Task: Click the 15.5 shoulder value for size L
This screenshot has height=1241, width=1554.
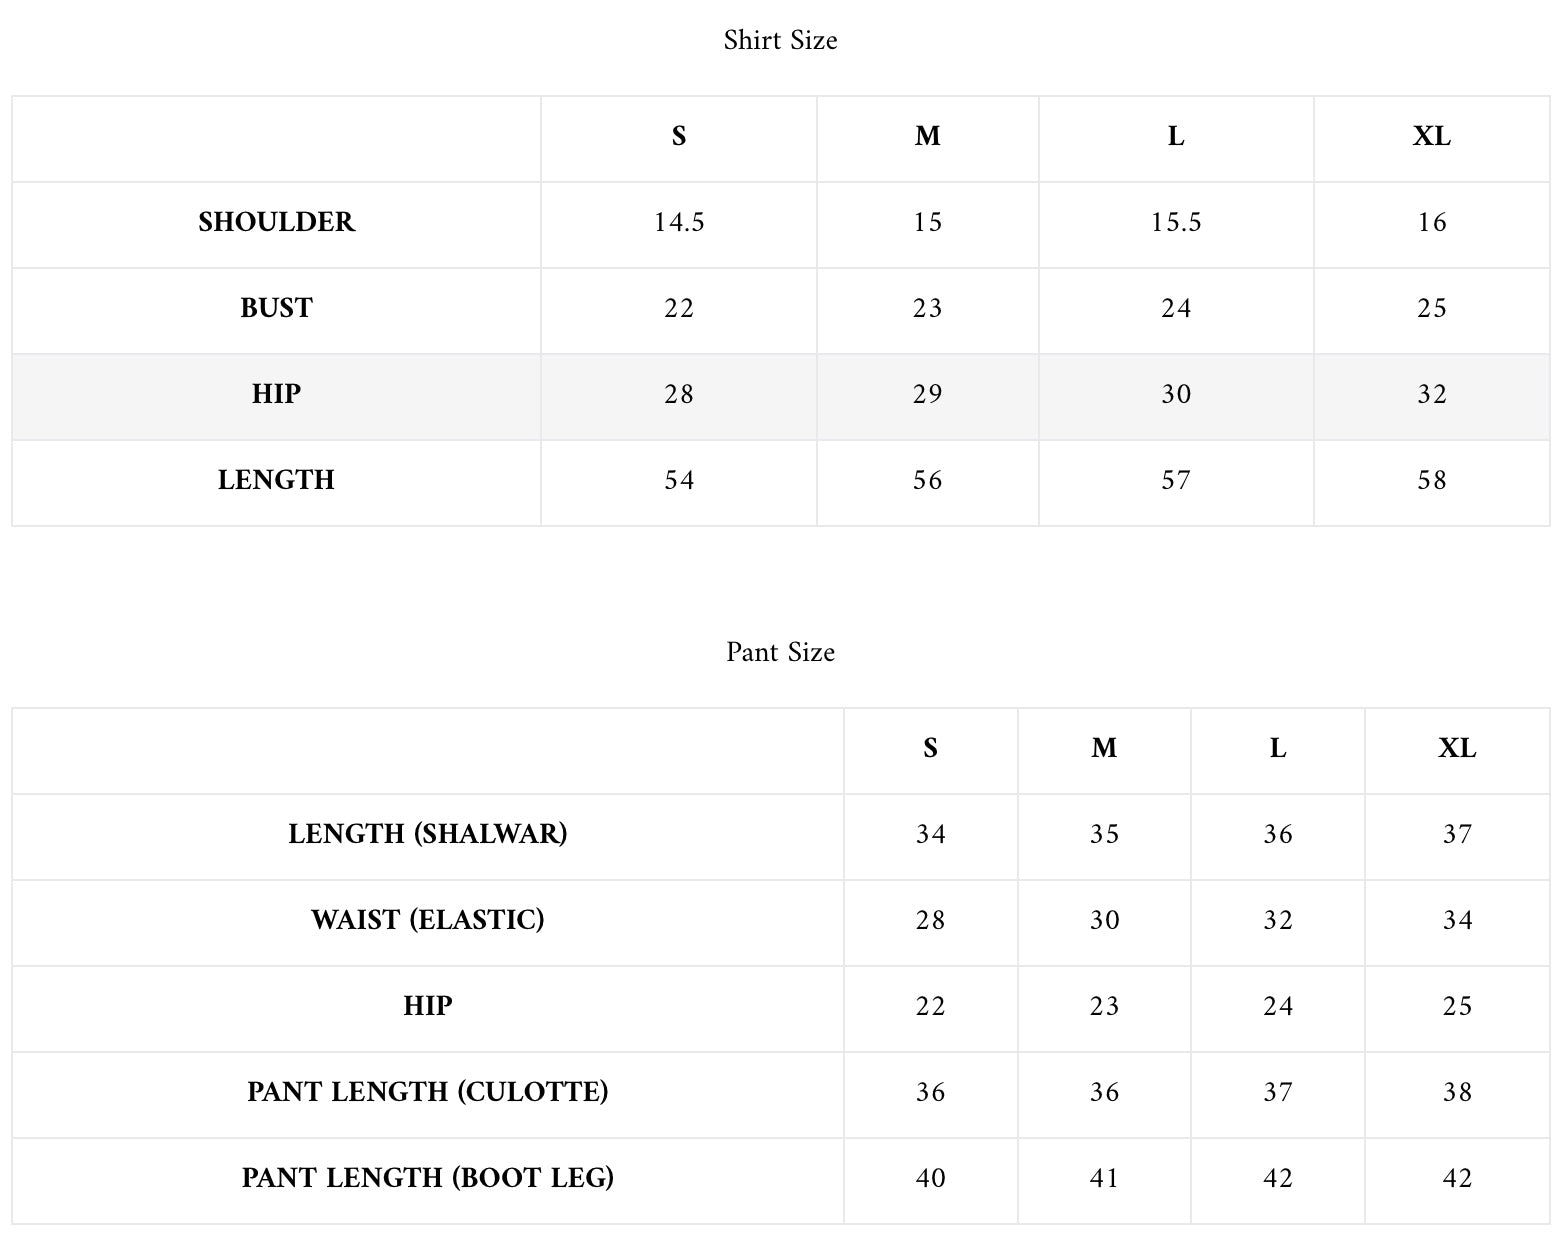Action: tap(1176, 222)
